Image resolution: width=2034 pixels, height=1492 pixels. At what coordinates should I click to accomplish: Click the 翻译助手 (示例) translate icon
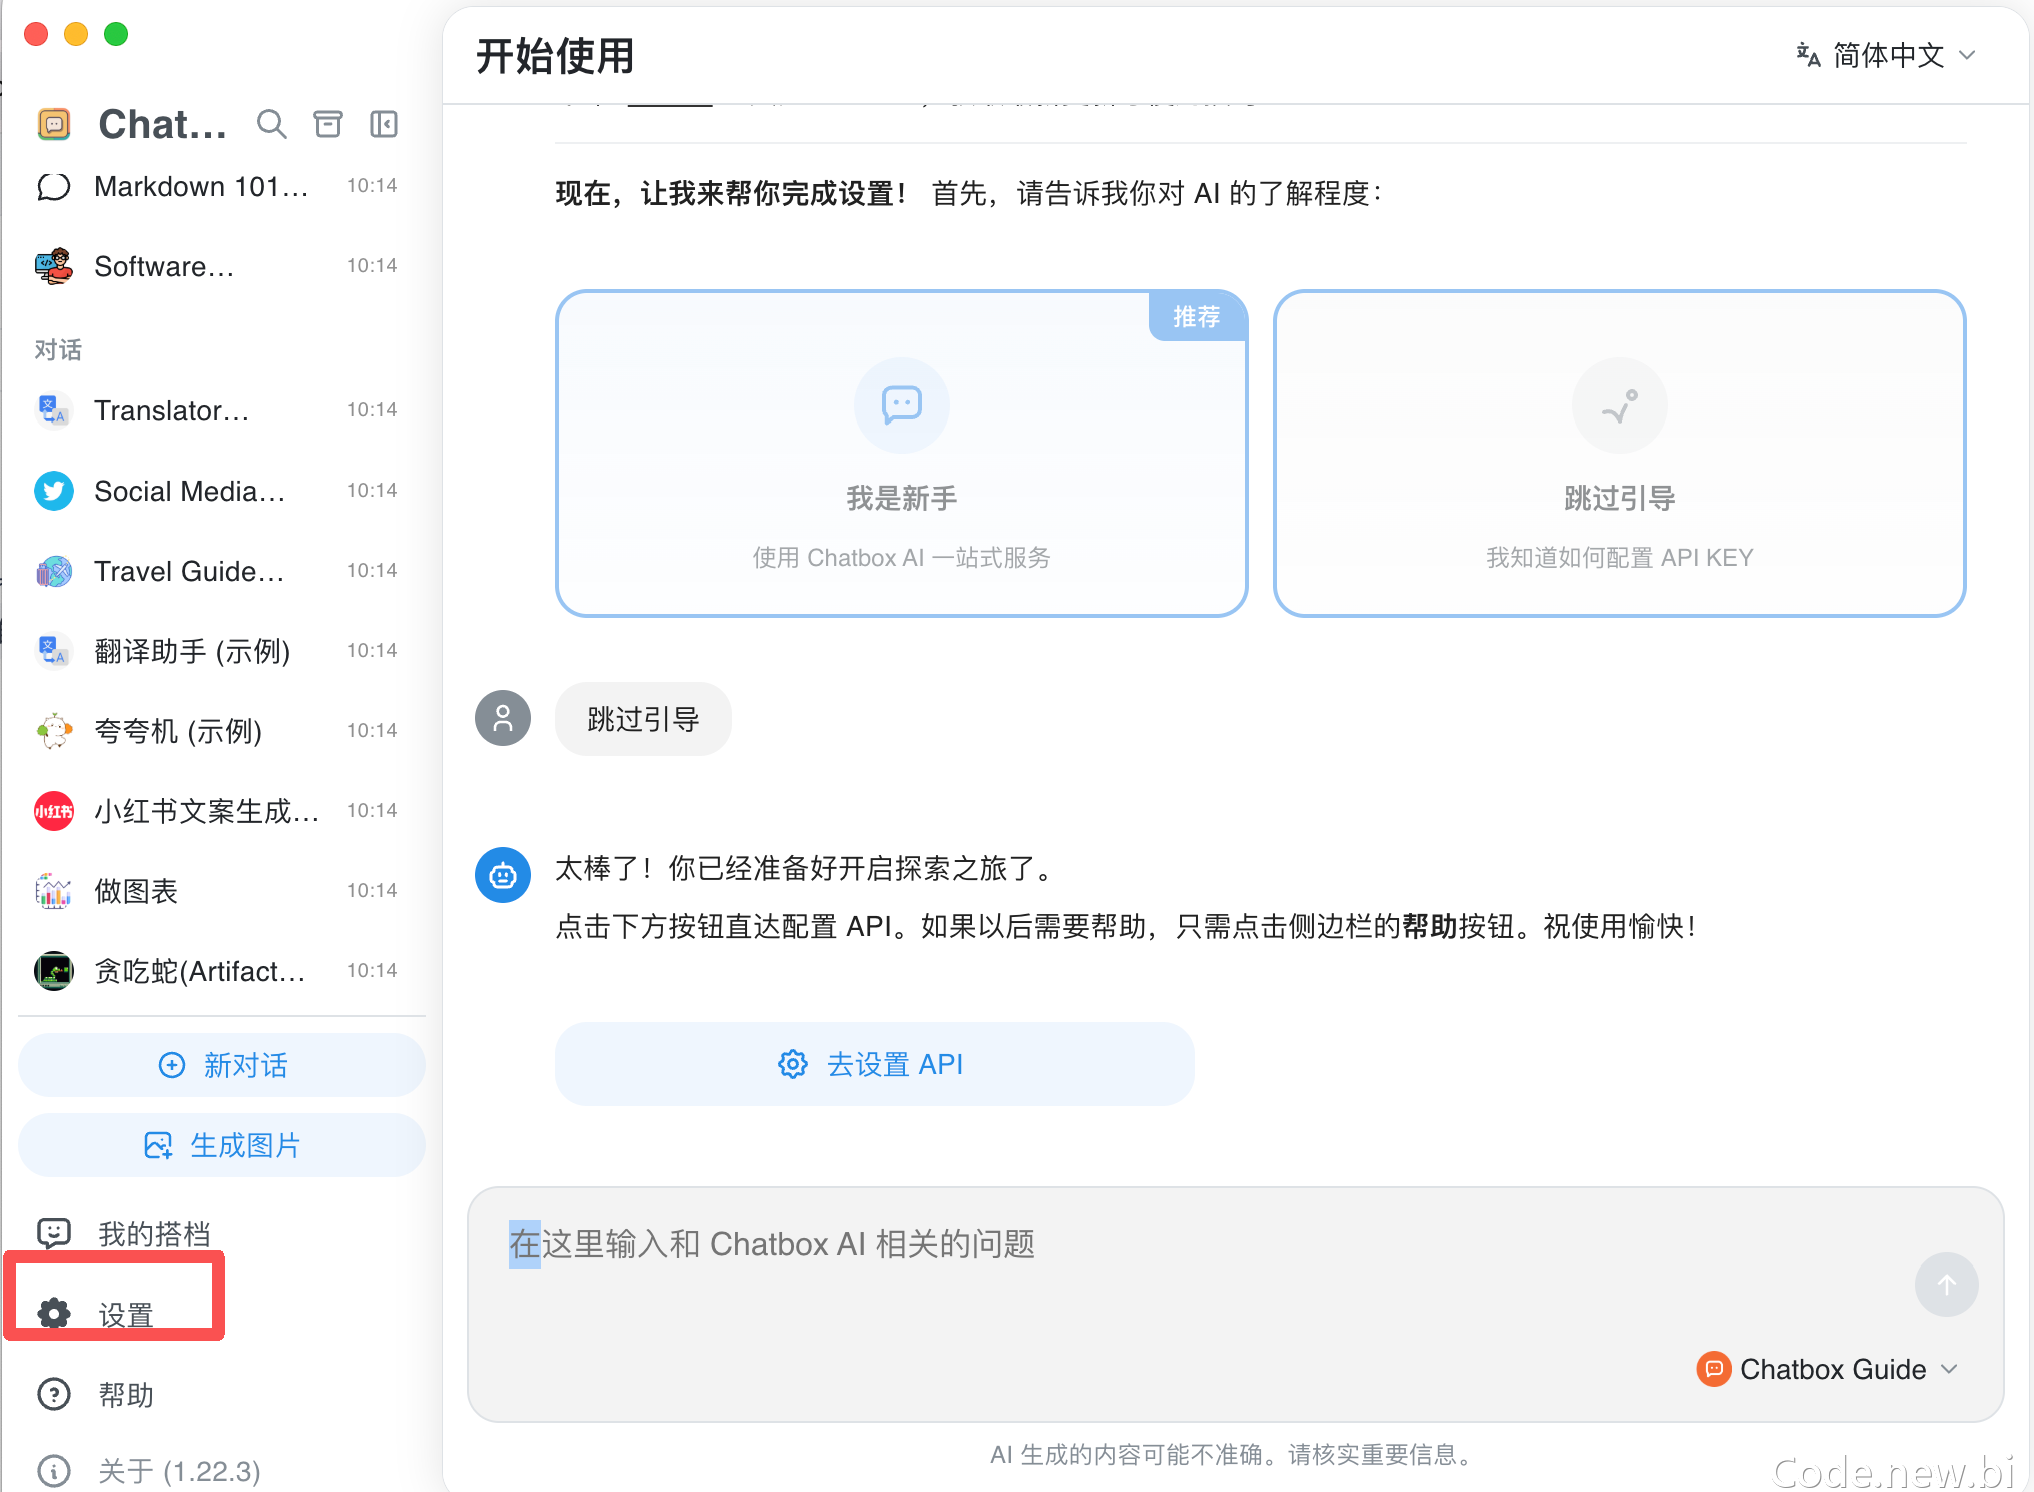point(54,651)
